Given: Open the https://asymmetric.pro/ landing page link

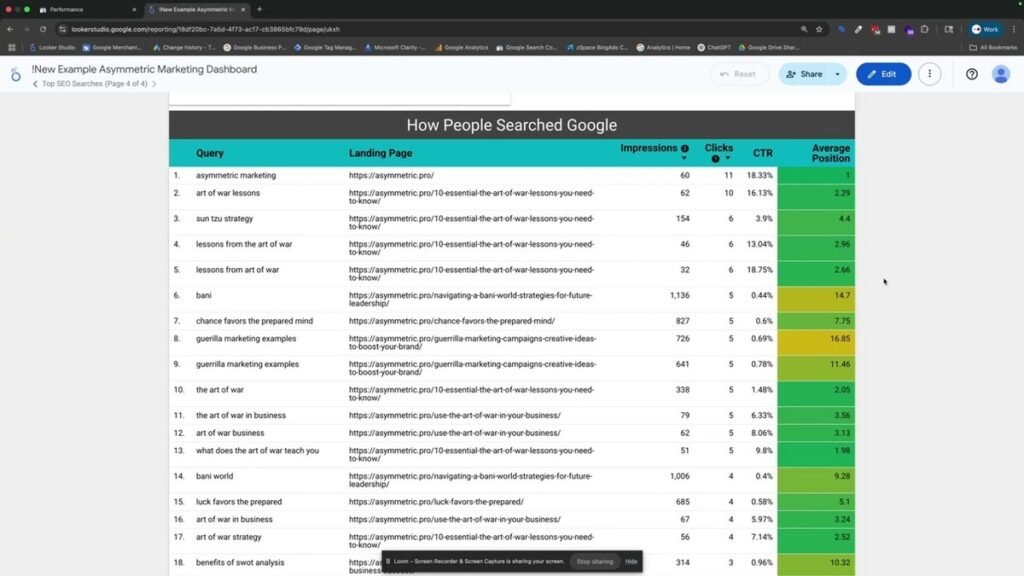Looking at the screenshot, I should pos(391,175).
